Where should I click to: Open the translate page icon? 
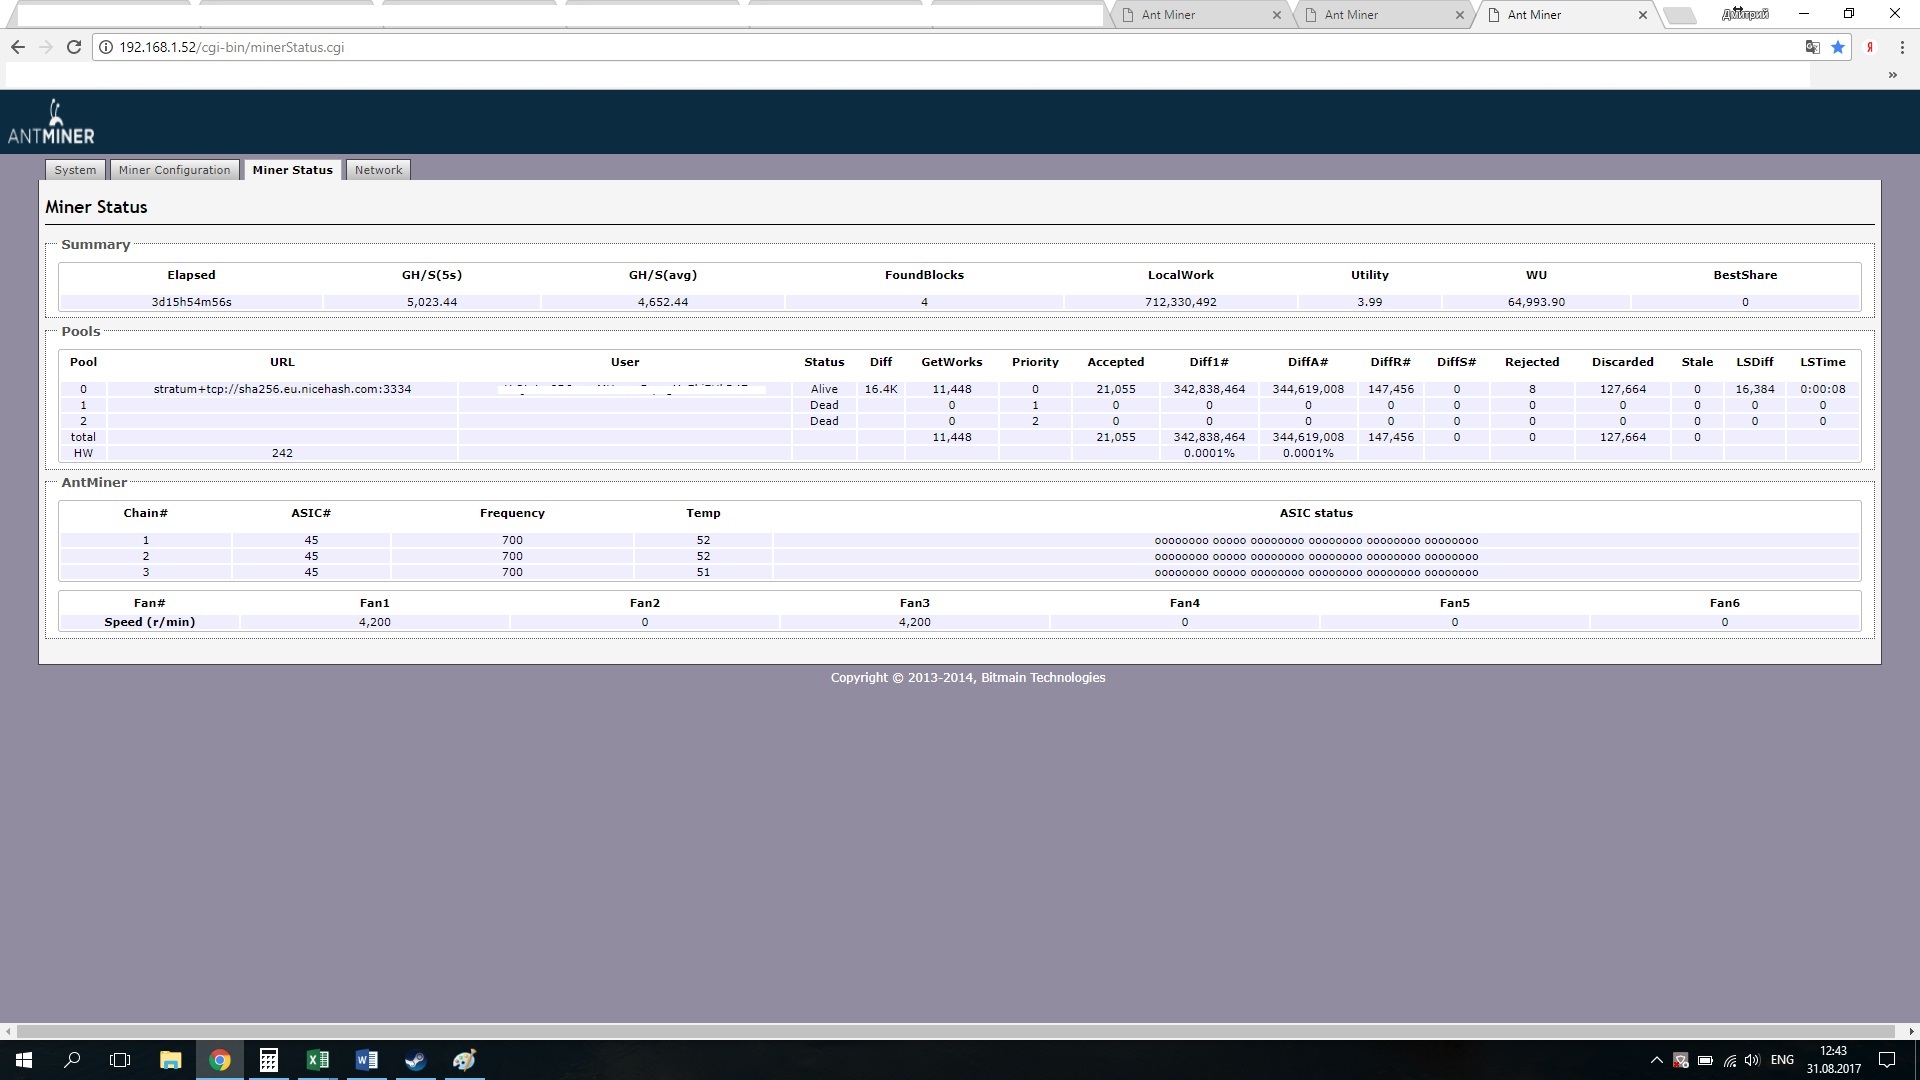1812,47
